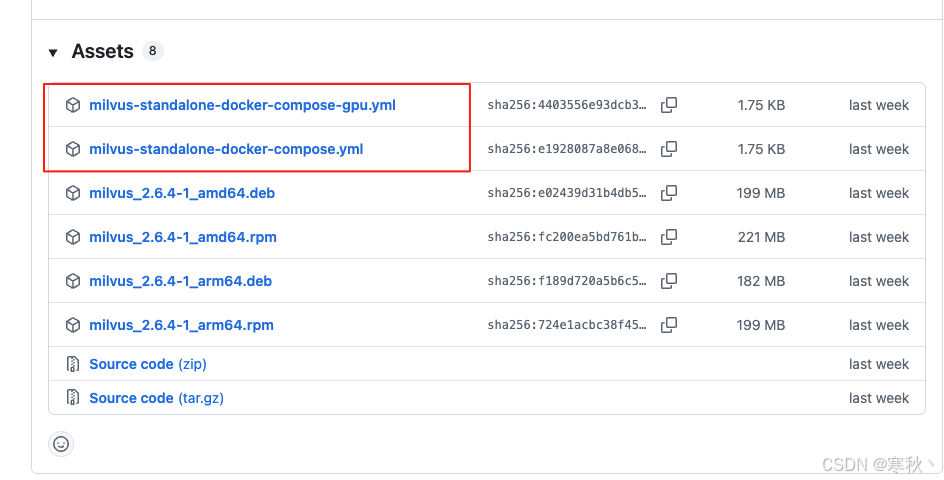Download milvus-standalone-docker-compose.yml file
Screen dimensions: 944x480
coord(226,149)
